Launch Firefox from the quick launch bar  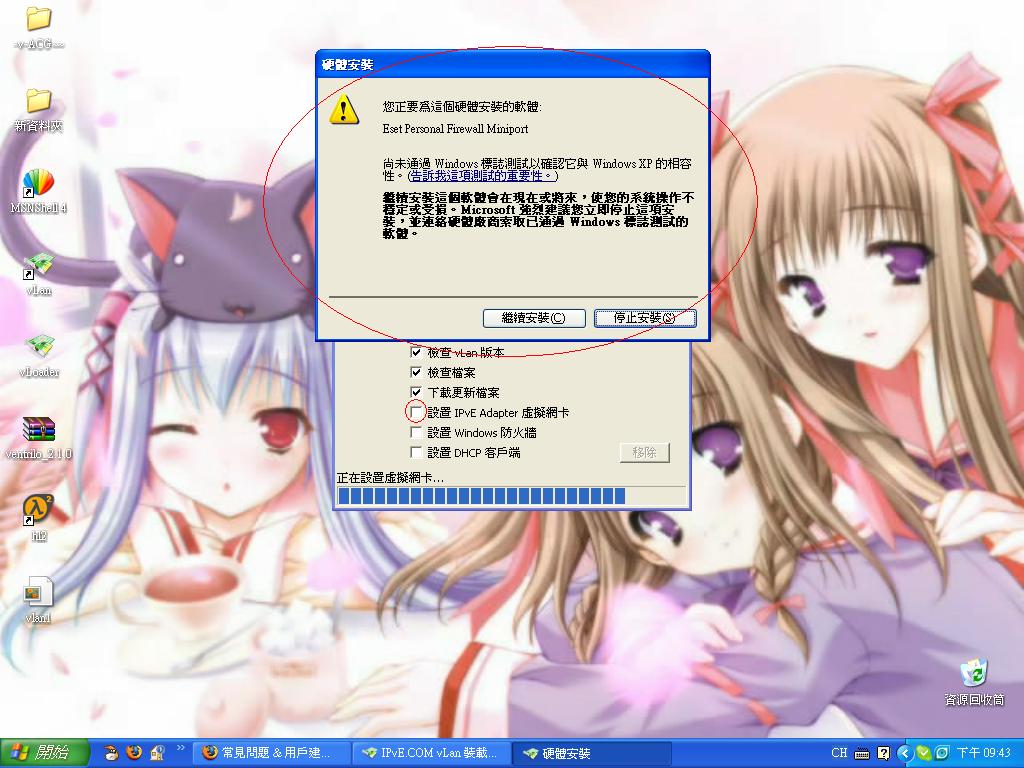(133, 753)
